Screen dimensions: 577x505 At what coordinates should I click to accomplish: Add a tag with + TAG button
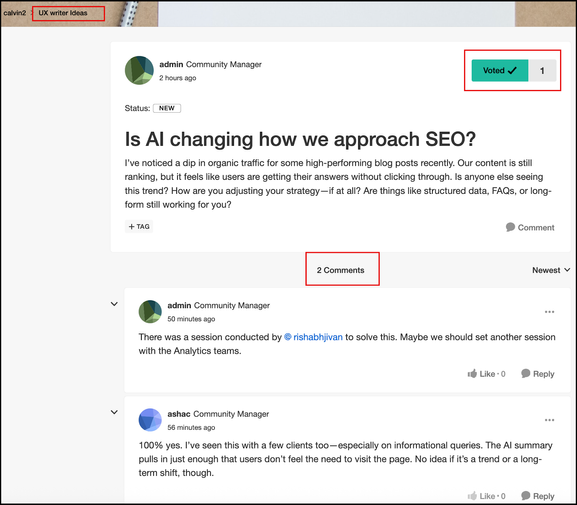click(x=139, y=226)
